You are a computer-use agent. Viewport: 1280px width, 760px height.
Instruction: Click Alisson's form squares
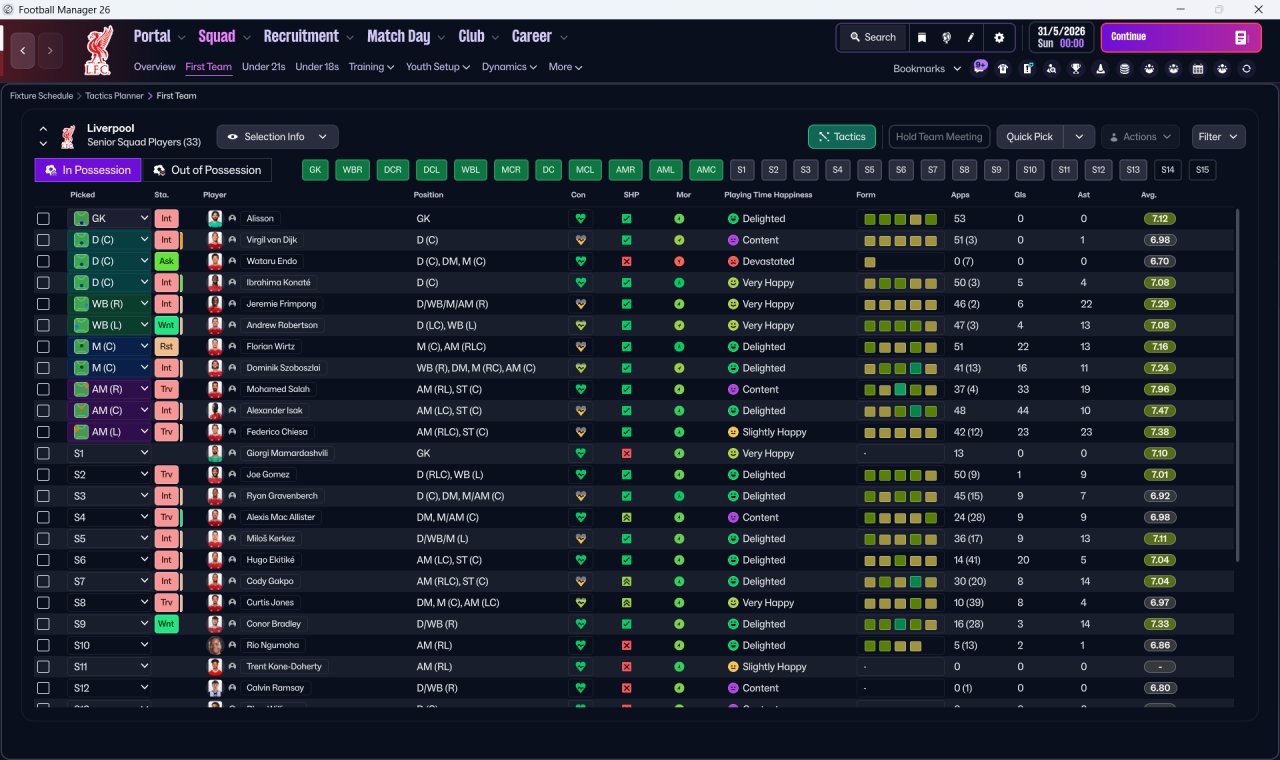coord(901,219)
